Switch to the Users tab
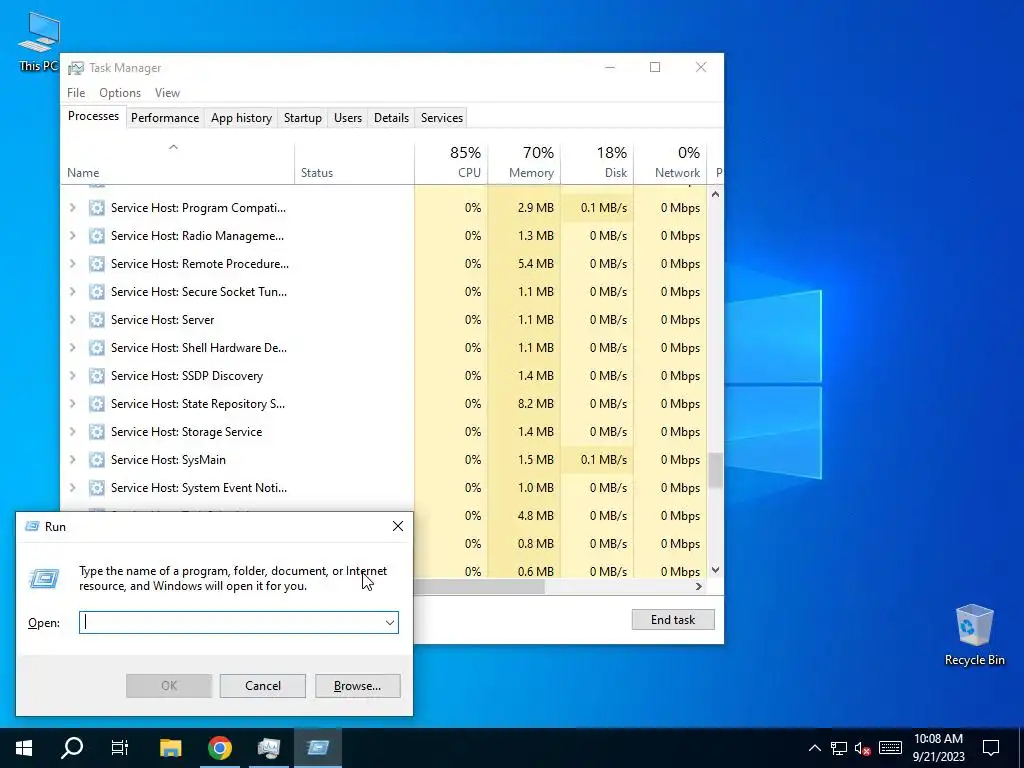 pyautogui.click(x=347, y=118)
